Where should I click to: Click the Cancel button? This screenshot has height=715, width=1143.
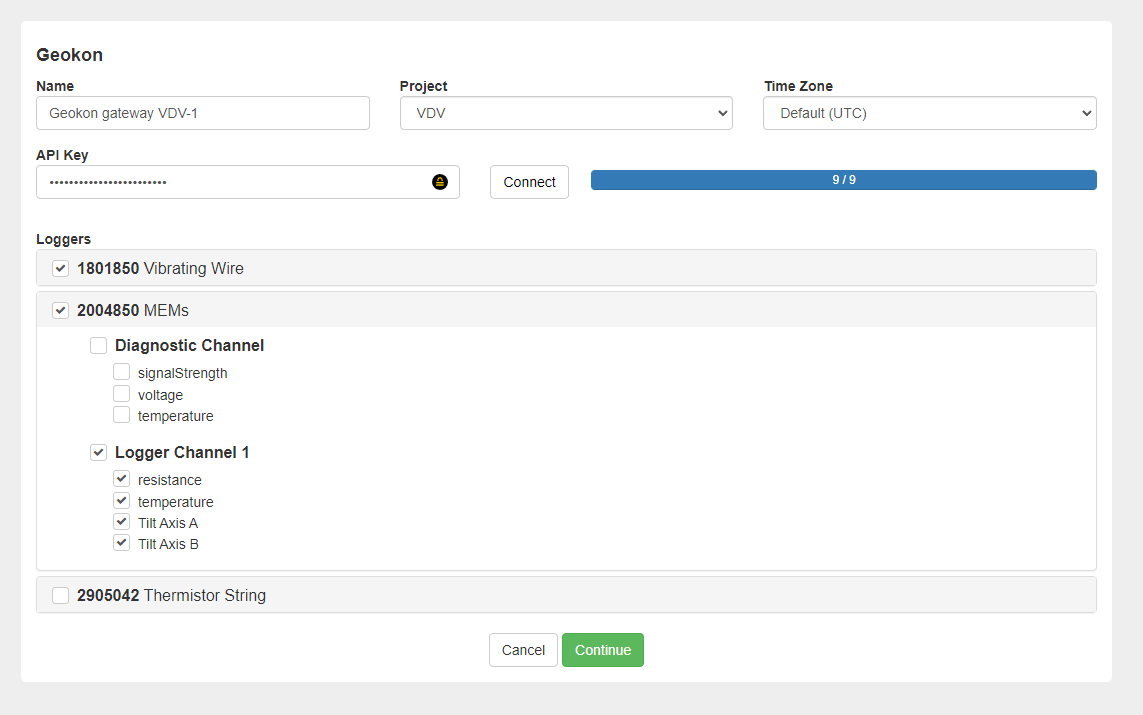(523, 650)
